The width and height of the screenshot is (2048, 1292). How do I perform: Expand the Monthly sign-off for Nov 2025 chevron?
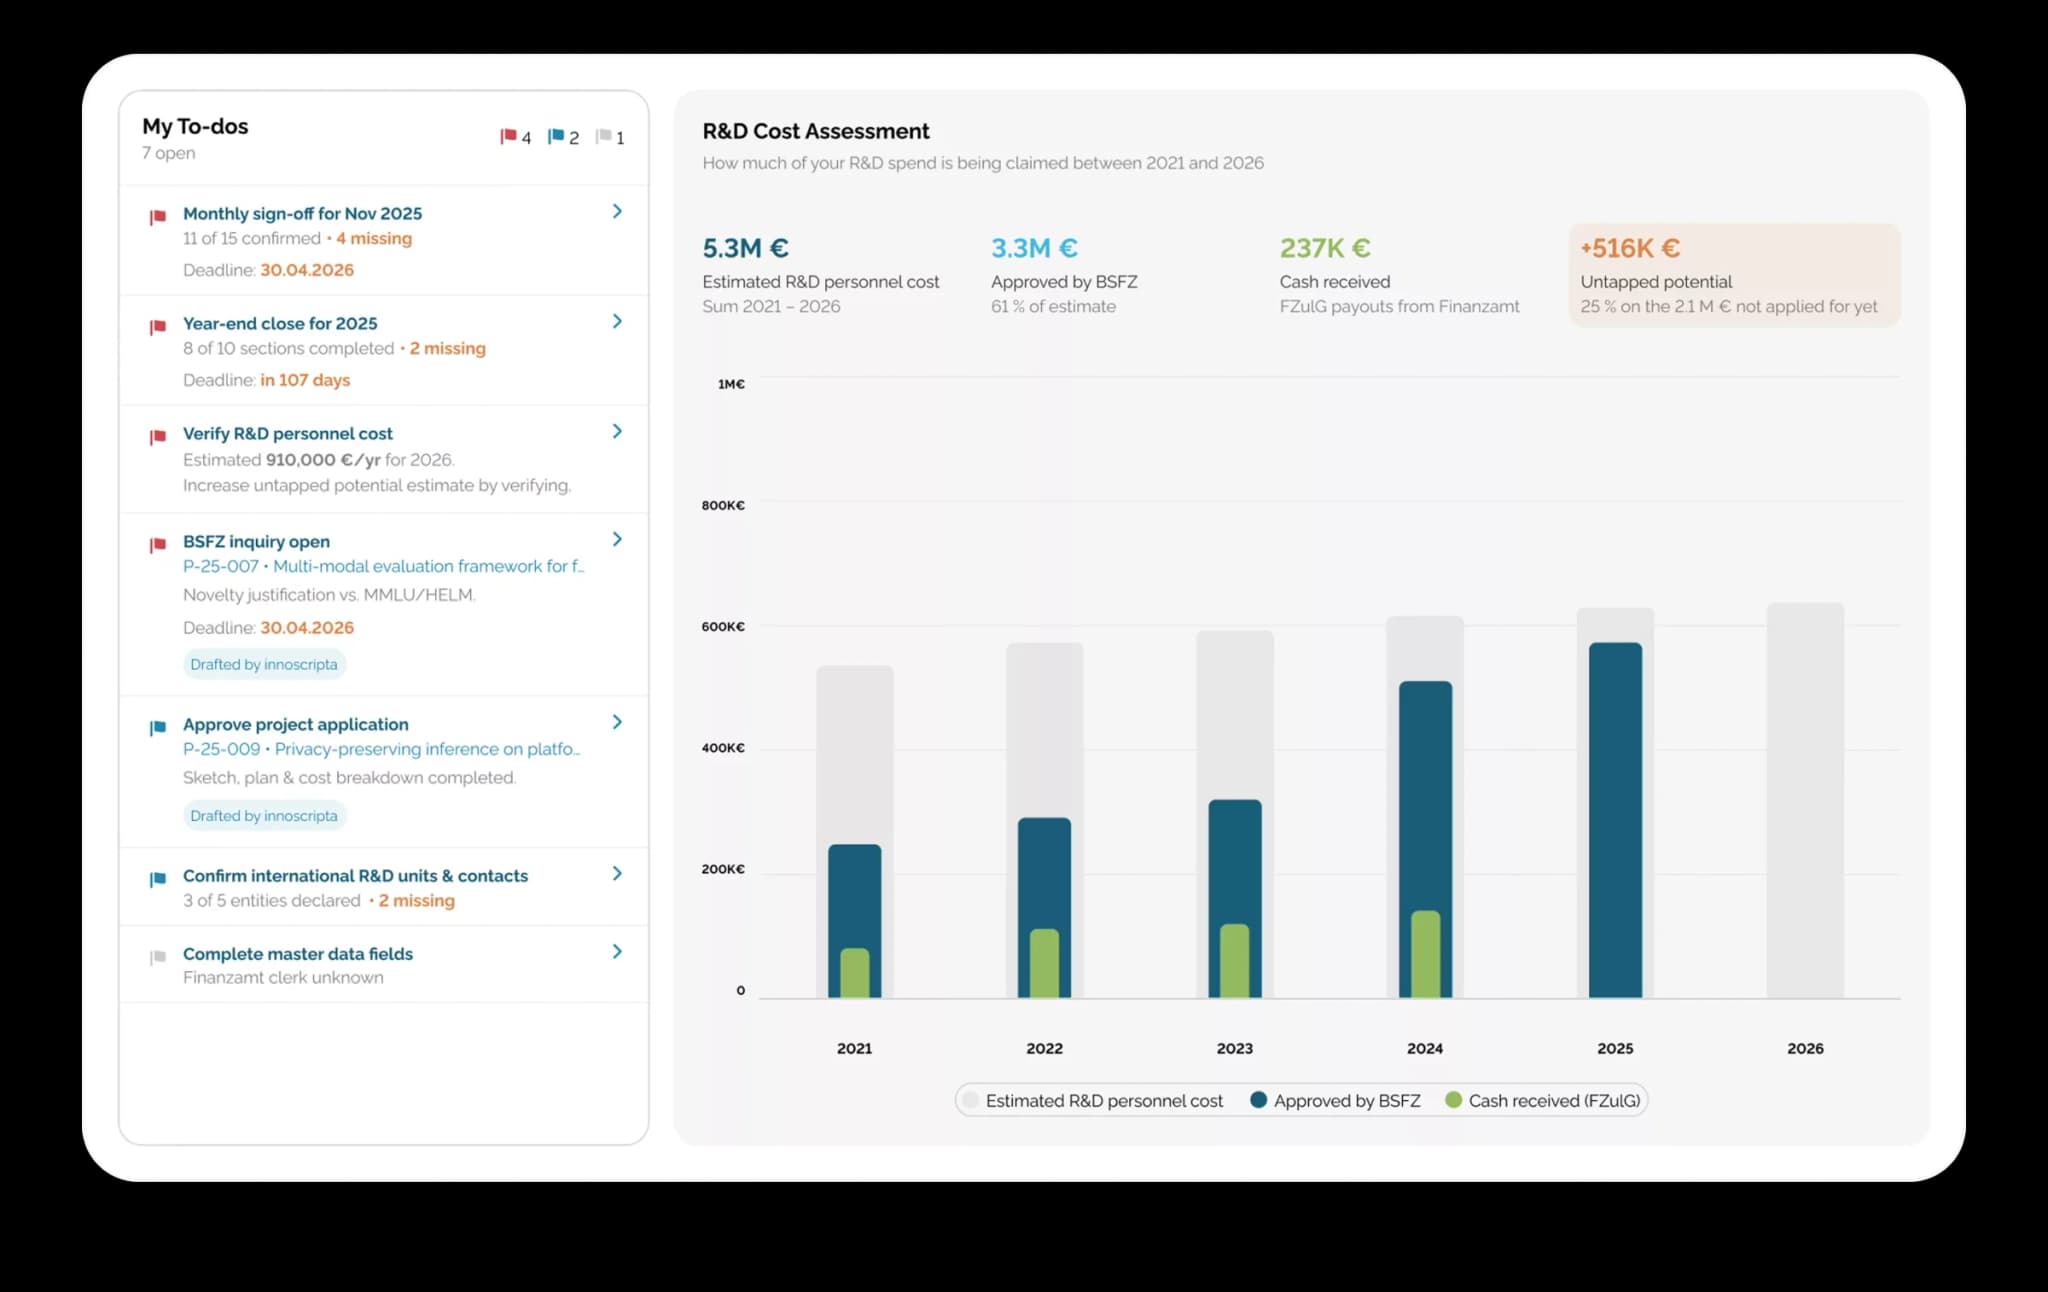click(617, 211)
